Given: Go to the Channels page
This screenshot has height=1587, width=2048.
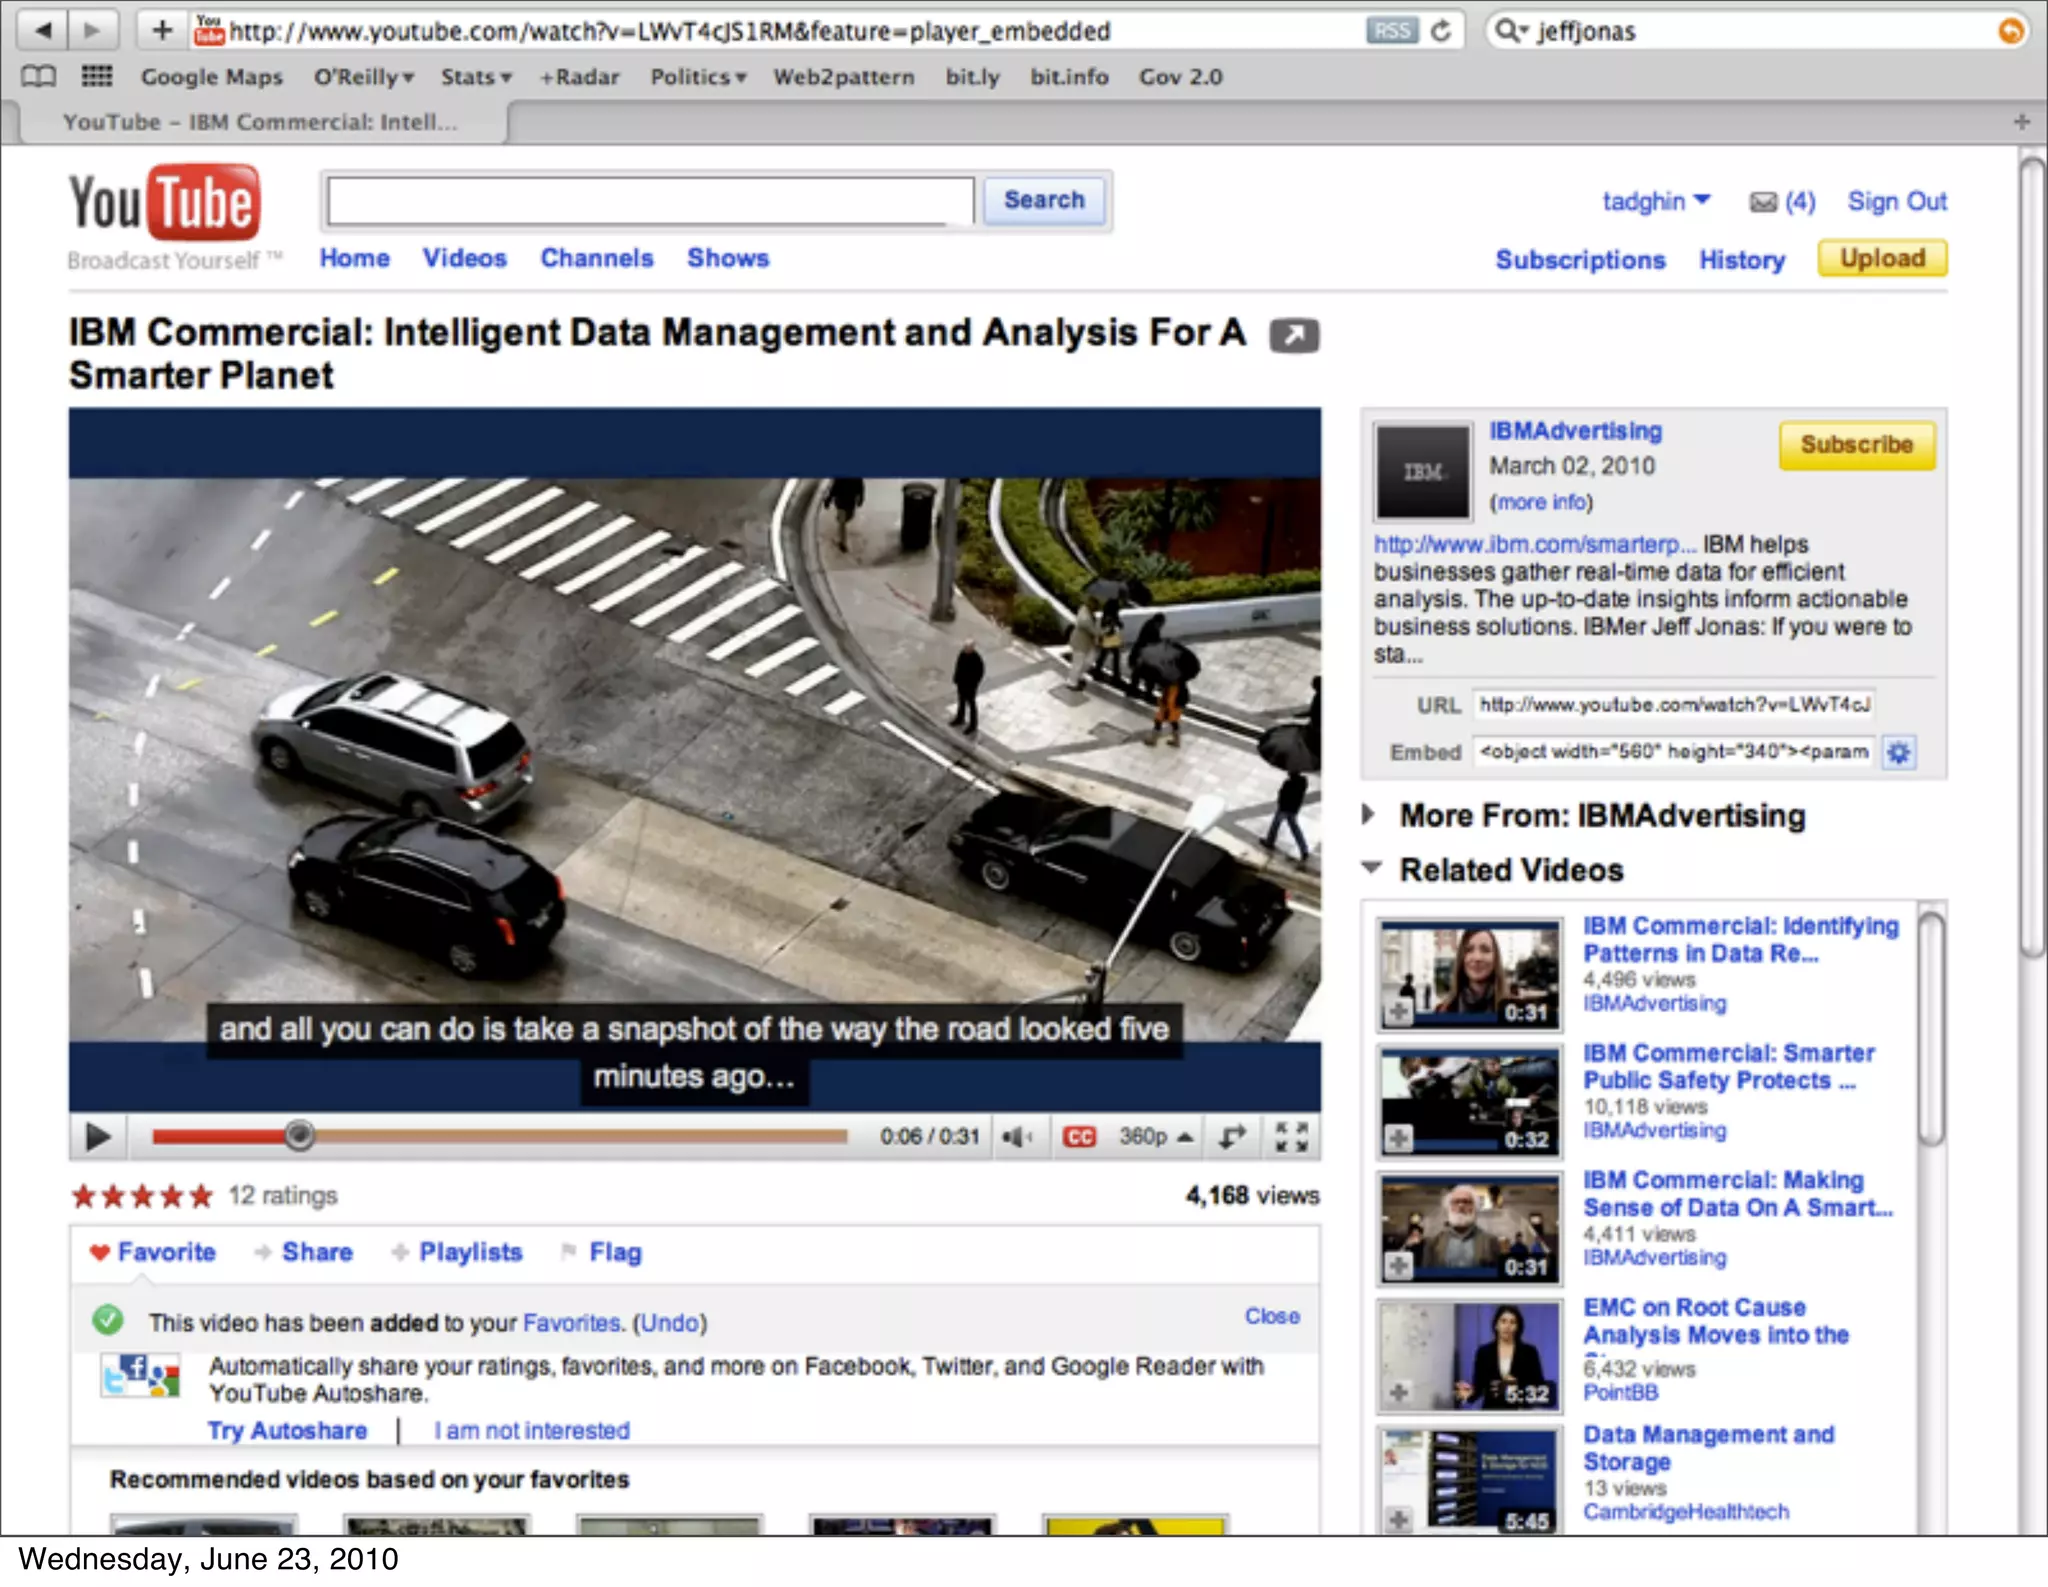Looking at the screenshot, I should click(x=596, y=258).
